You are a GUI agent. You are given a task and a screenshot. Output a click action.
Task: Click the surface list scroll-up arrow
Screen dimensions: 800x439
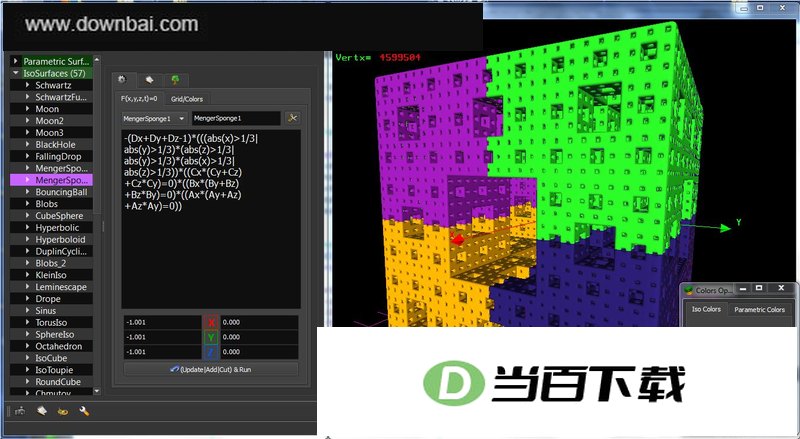pos(97,60)
